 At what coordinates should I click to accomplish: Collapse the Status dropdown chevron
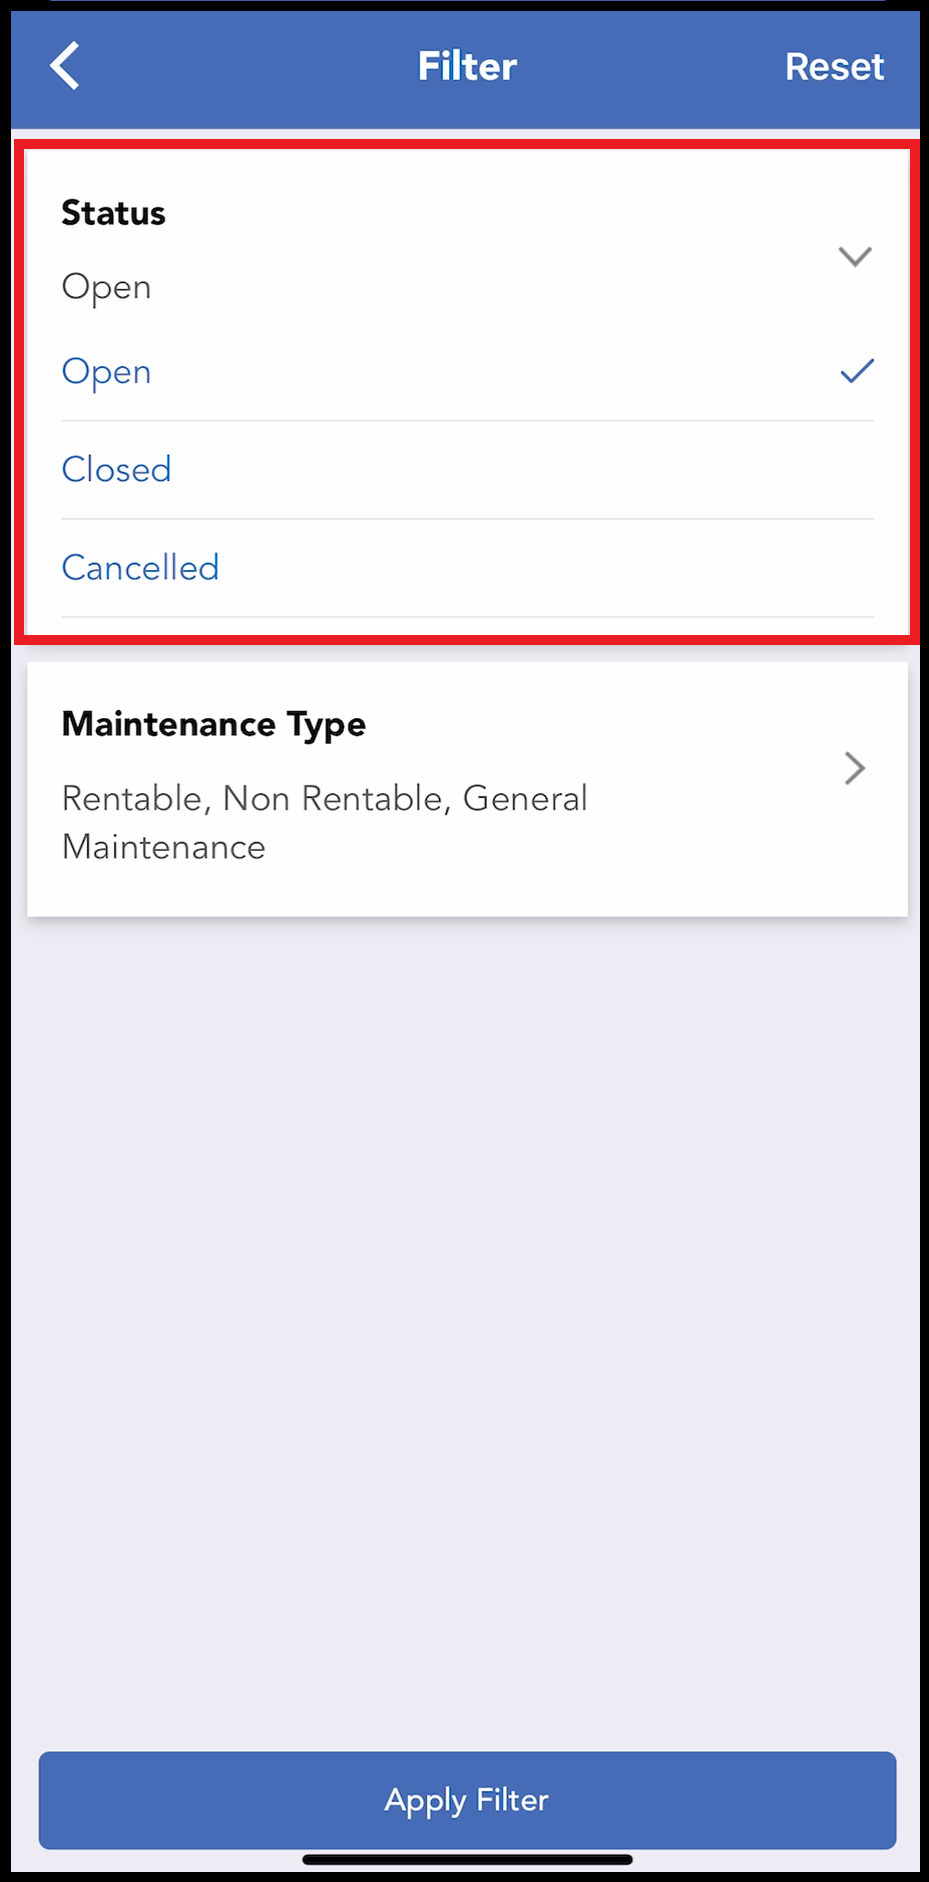[855, 256]
